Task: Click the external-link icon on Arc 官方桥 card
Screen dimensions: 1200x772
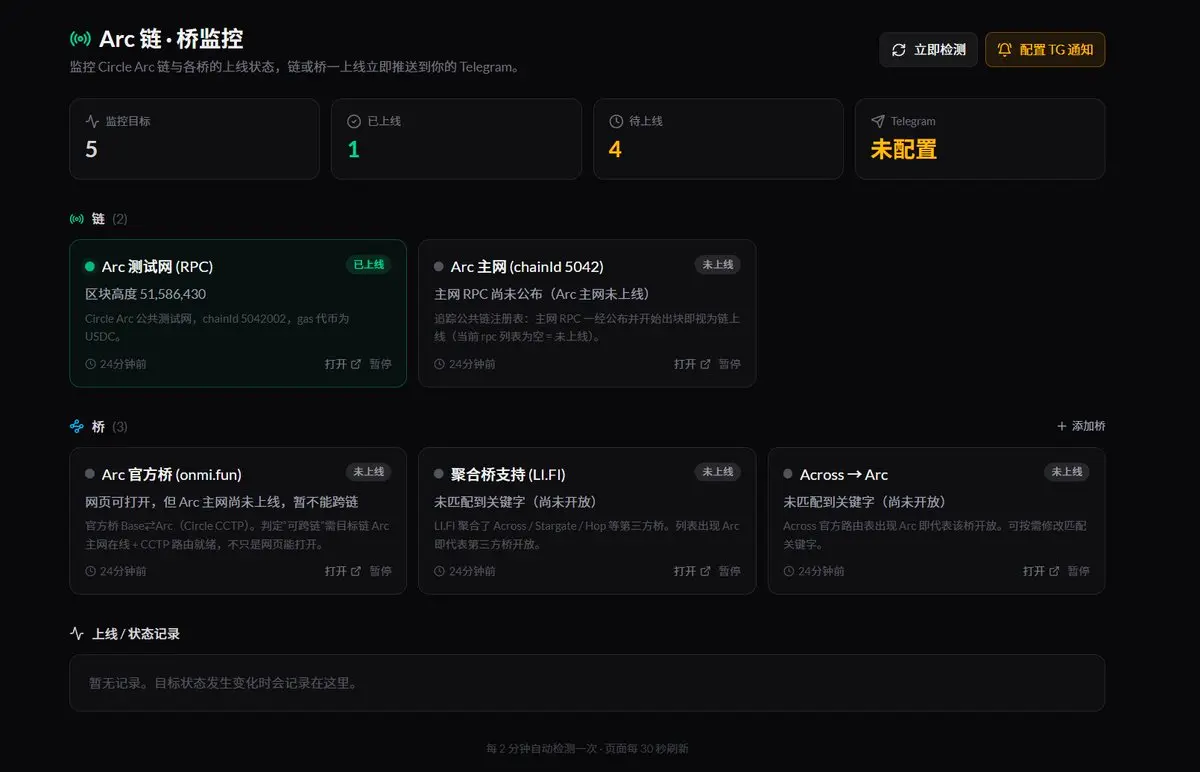Action: point(356,571)
